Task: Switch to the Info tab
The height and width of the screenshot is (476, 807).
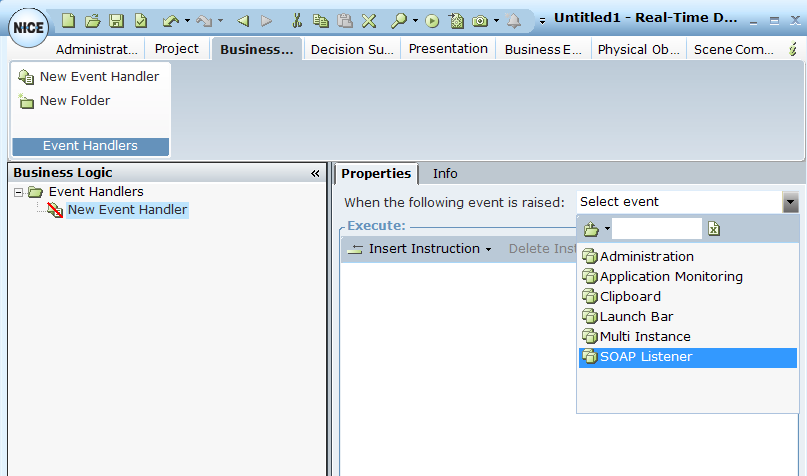Action: click(x=445, y=173)
